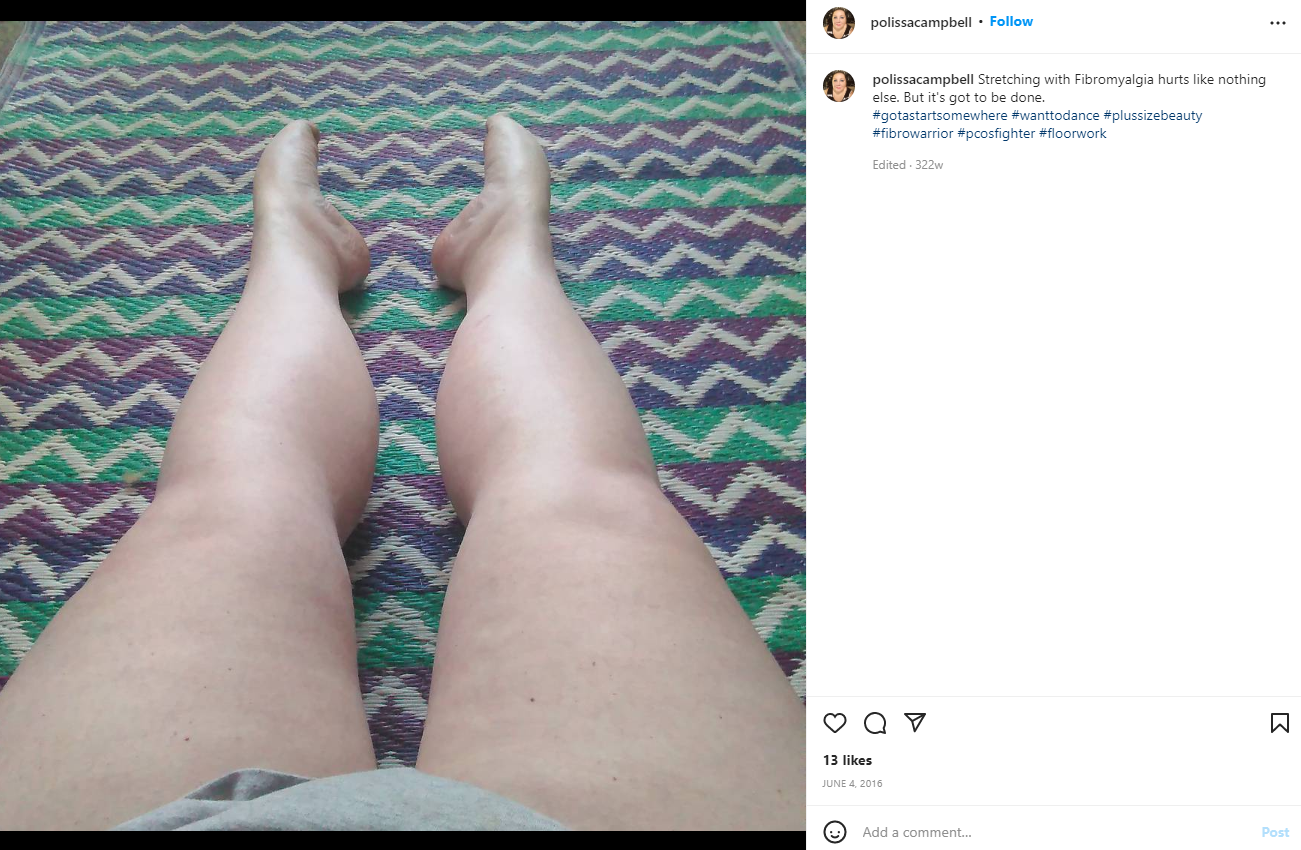Viewport: 1301px width, 850px height.
Task: Like the post with the heart icon
Action: tap(835, 723)
